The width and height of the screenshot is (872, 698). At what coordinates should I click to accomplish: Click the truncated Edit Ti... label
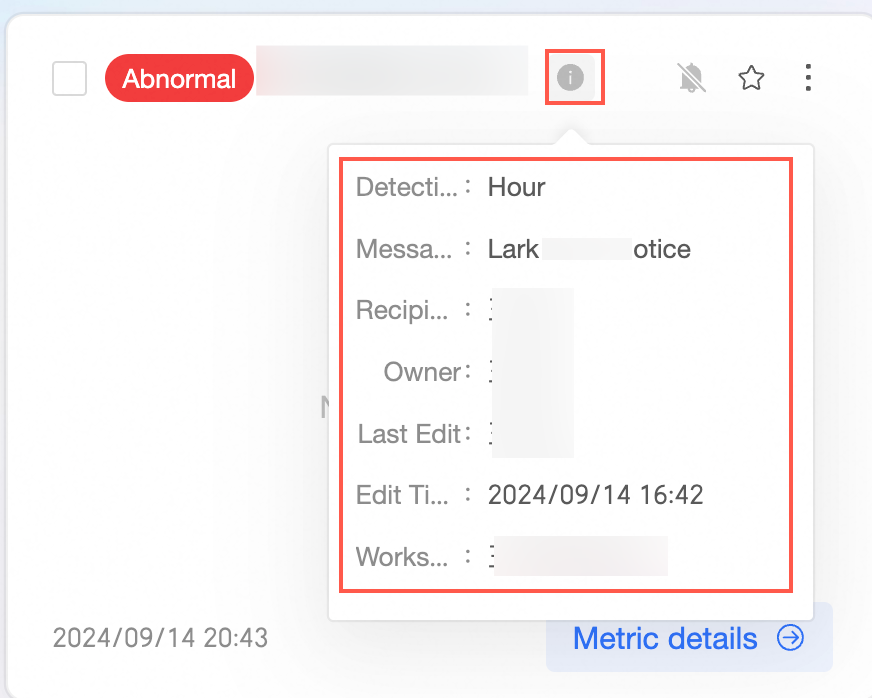click(402, 494)
